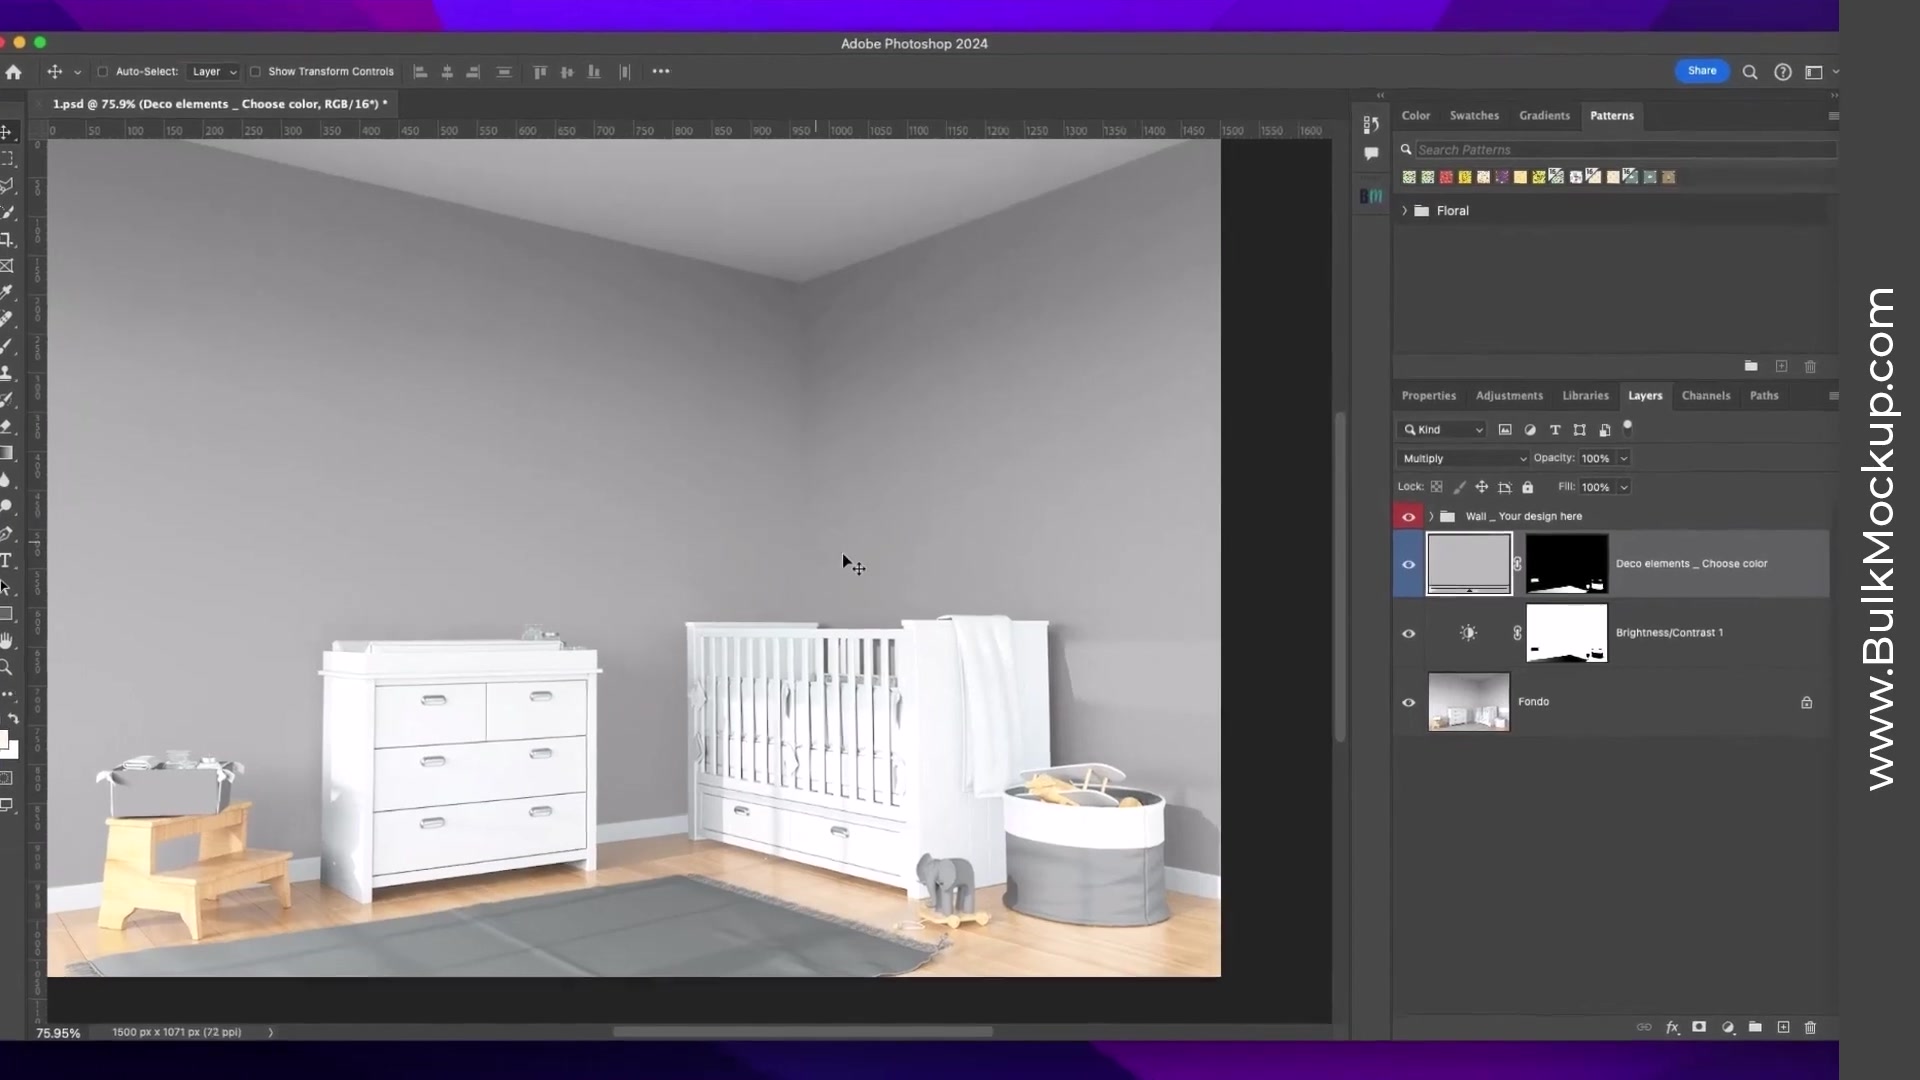
Task: Open Photoshop help via question mark
Action: click(x=1783, y=71)
